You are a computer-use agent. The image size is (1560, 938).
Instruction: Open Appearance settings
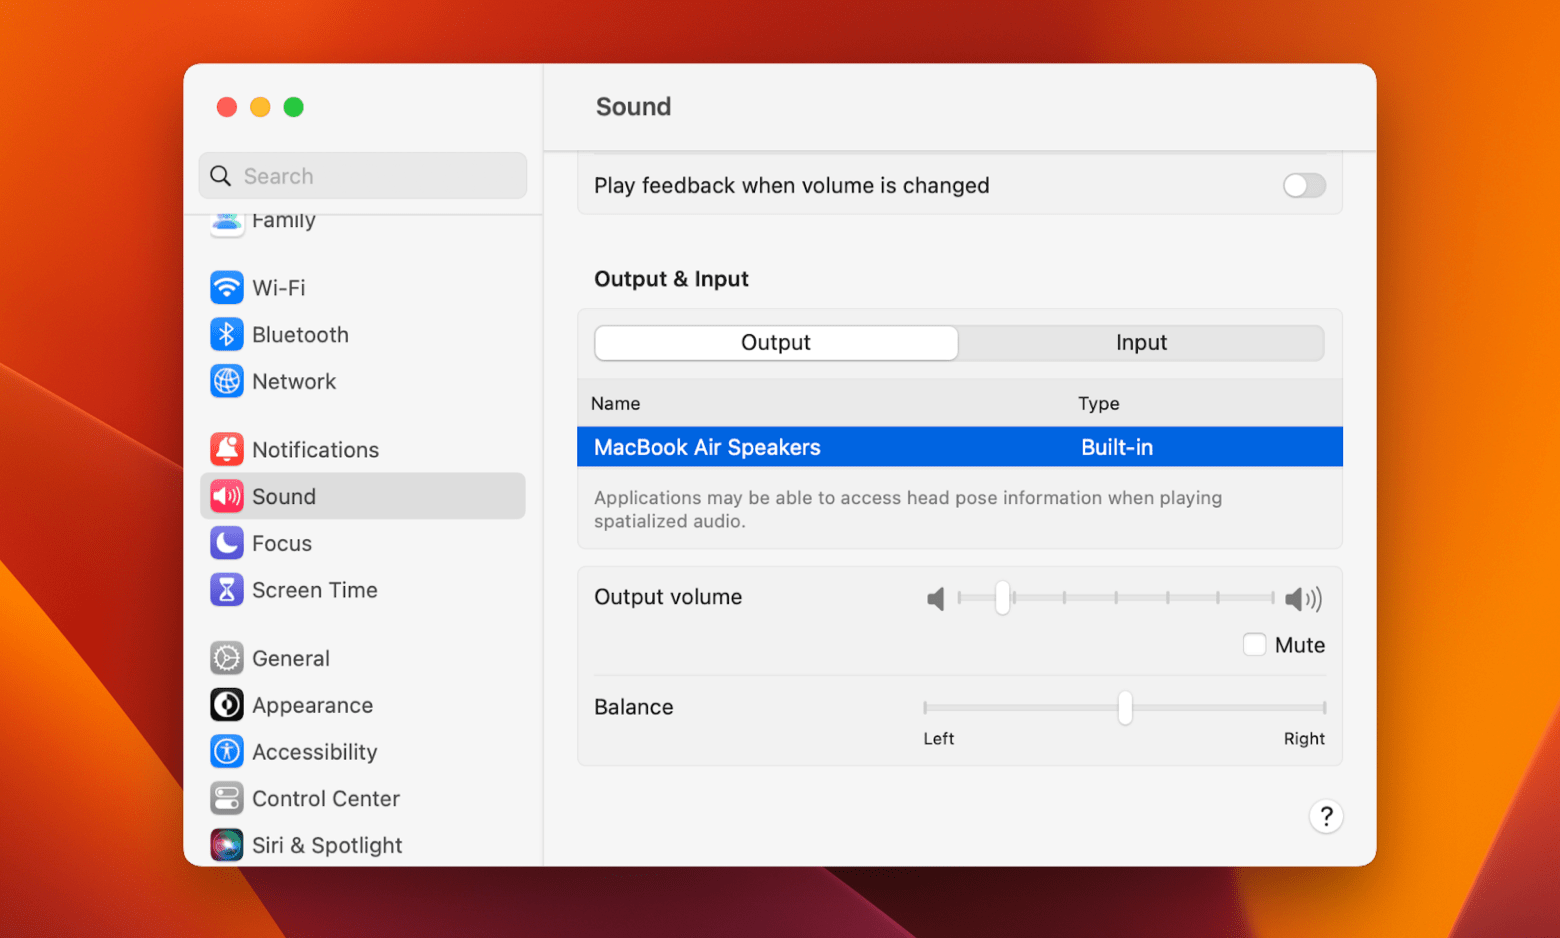[312, 705]
